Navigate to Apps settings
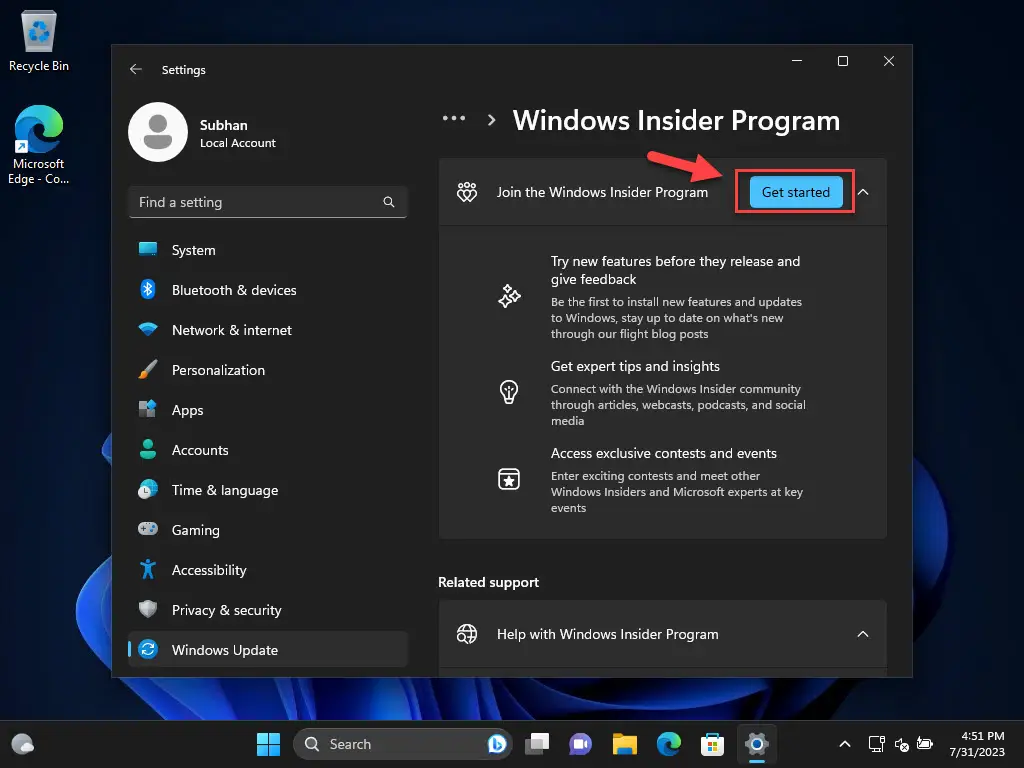The width and height of the screenshot is (1024, 768). 268,409
